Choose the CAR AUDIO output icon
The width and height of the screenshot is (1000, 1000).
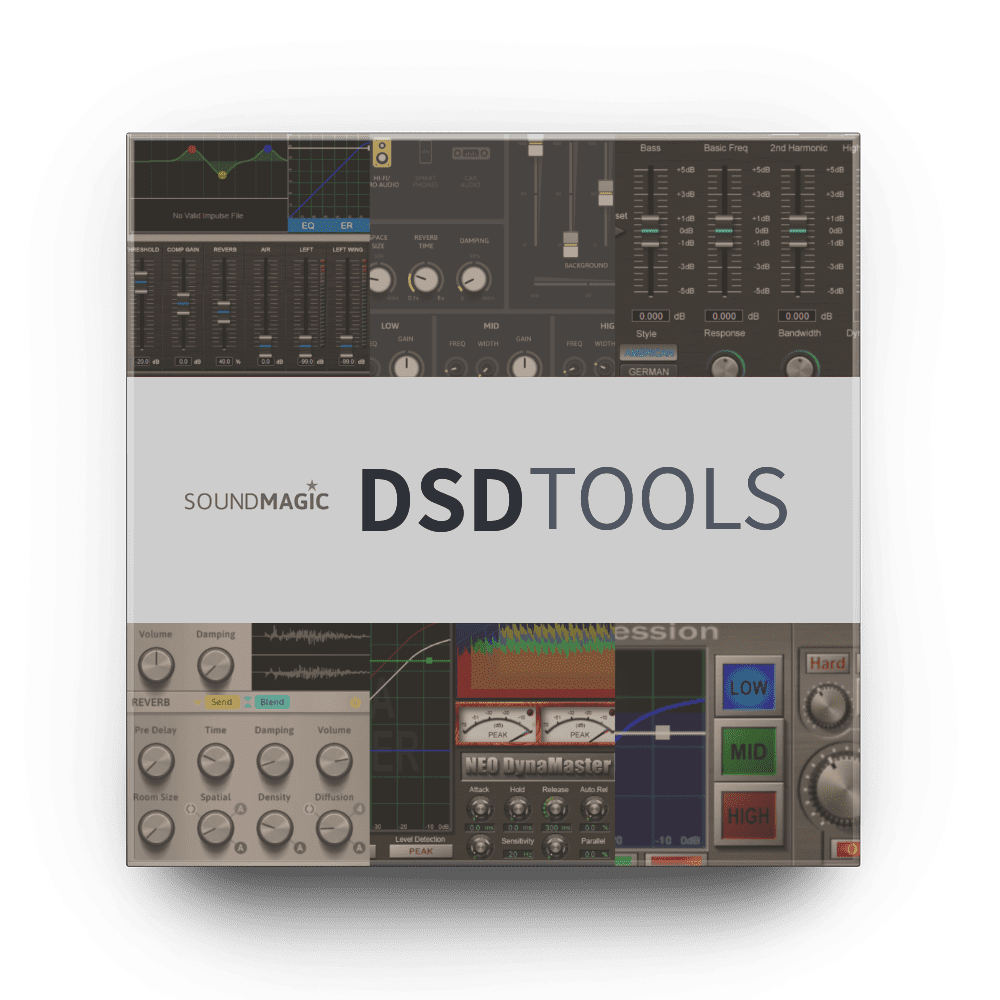470,152
